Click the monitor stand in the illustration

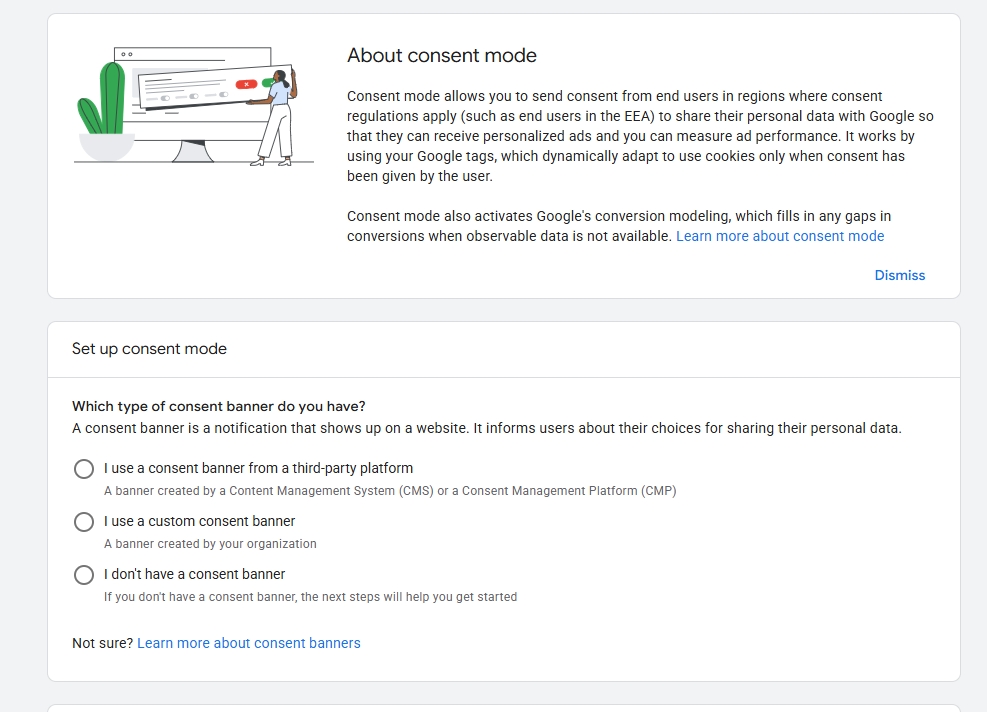(192, 152)
